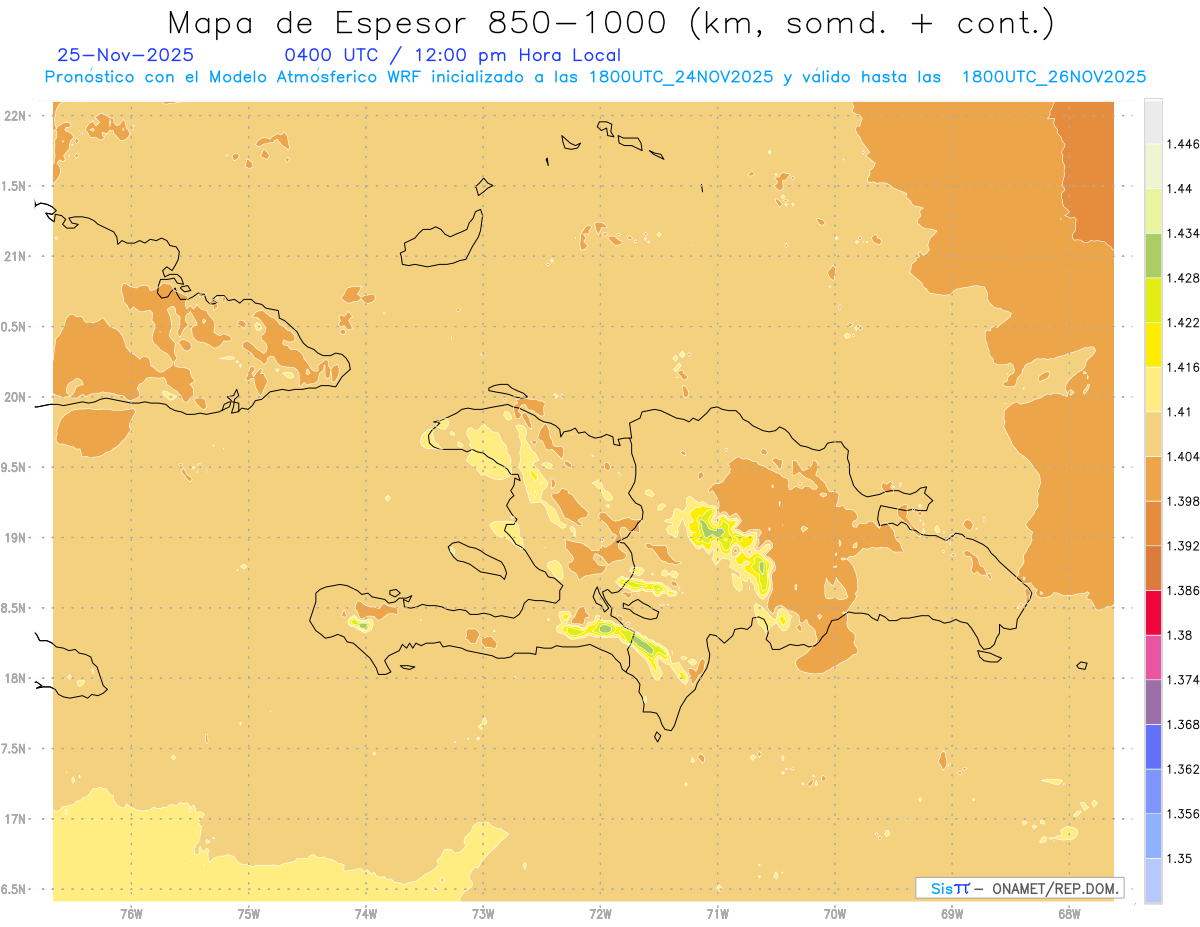Click the legend value '1.446'

[1184, 144]
